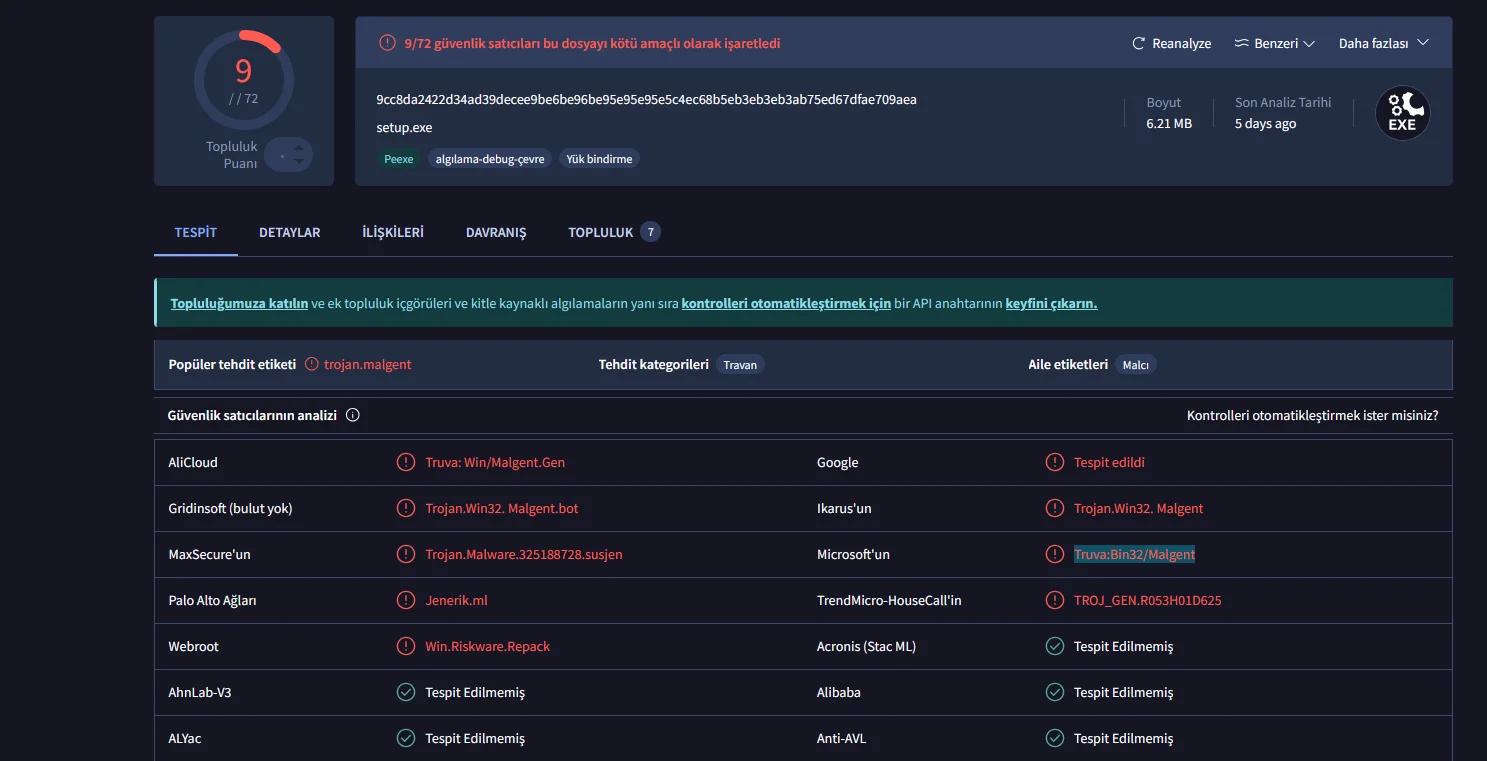This screenshot has height=761, width=1487.
Task: Select the algılama-debug-çevre tag
Action: click(x=490, y=159)
